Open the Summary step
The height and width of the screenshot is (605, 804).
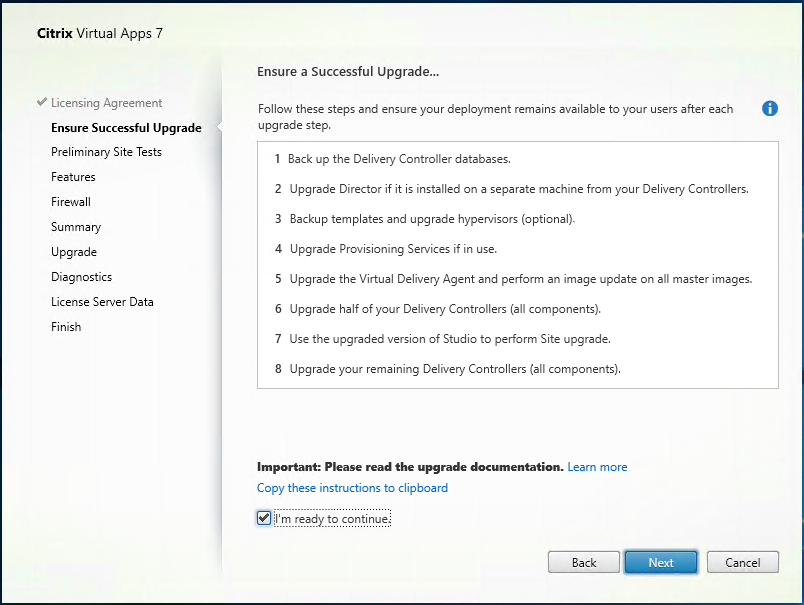[76, 227]
